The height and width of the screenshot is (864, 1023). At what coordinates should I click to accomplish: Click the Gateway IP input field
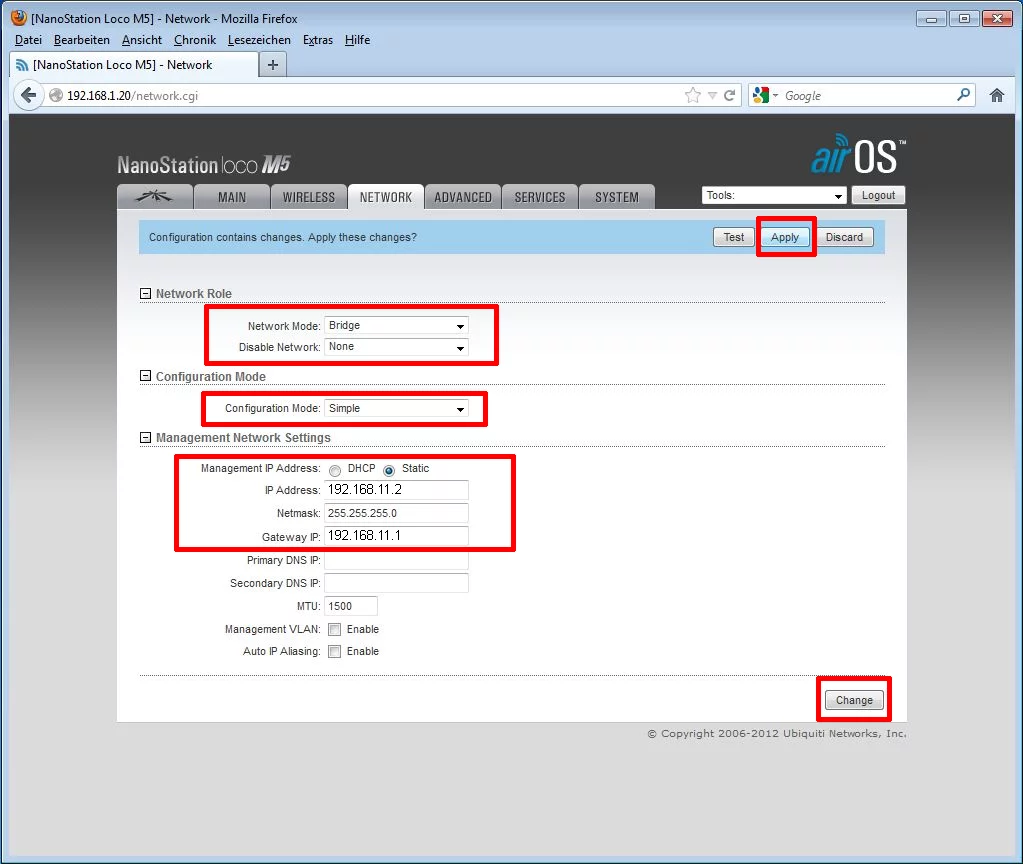[x=396, y=536]
